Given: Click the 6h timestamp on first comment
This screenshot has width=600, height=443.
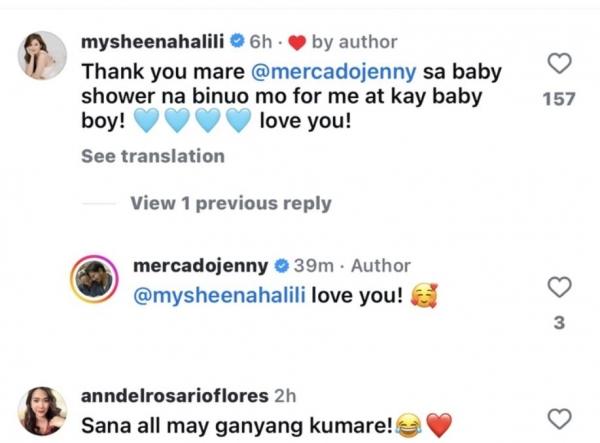Looking at the screenshot, I should pos(261,42).
